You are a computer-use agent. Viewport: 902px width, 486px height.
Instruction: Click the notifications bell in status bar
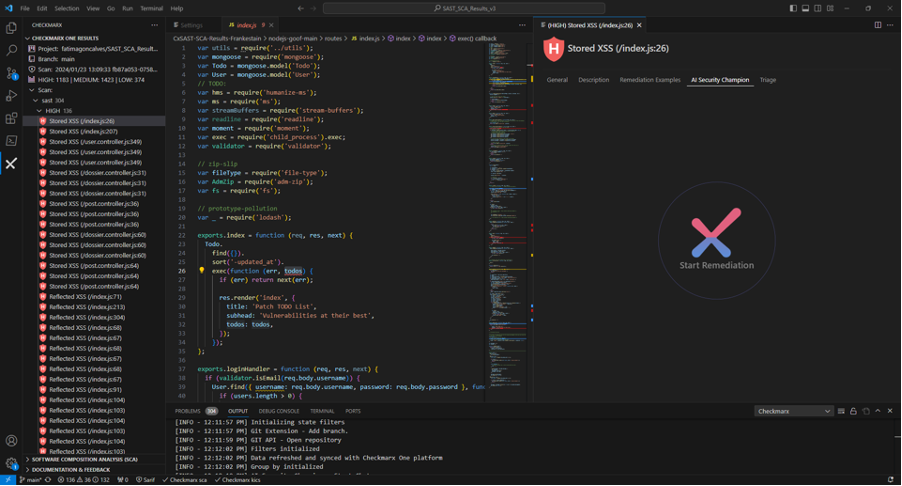pos(890,480)
